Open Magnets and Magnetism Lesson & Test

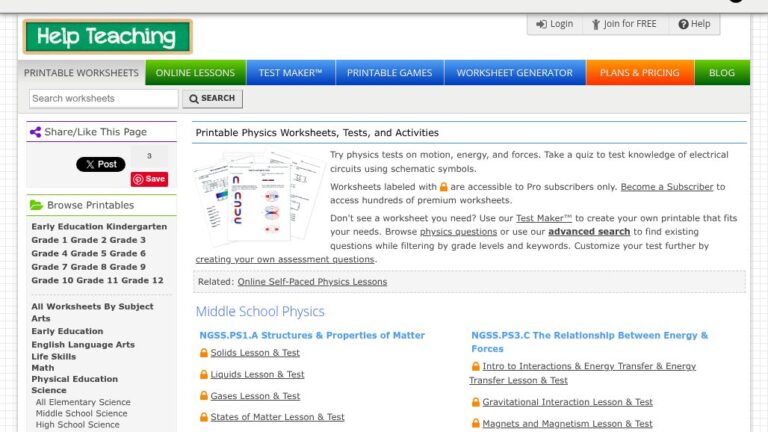567,423
